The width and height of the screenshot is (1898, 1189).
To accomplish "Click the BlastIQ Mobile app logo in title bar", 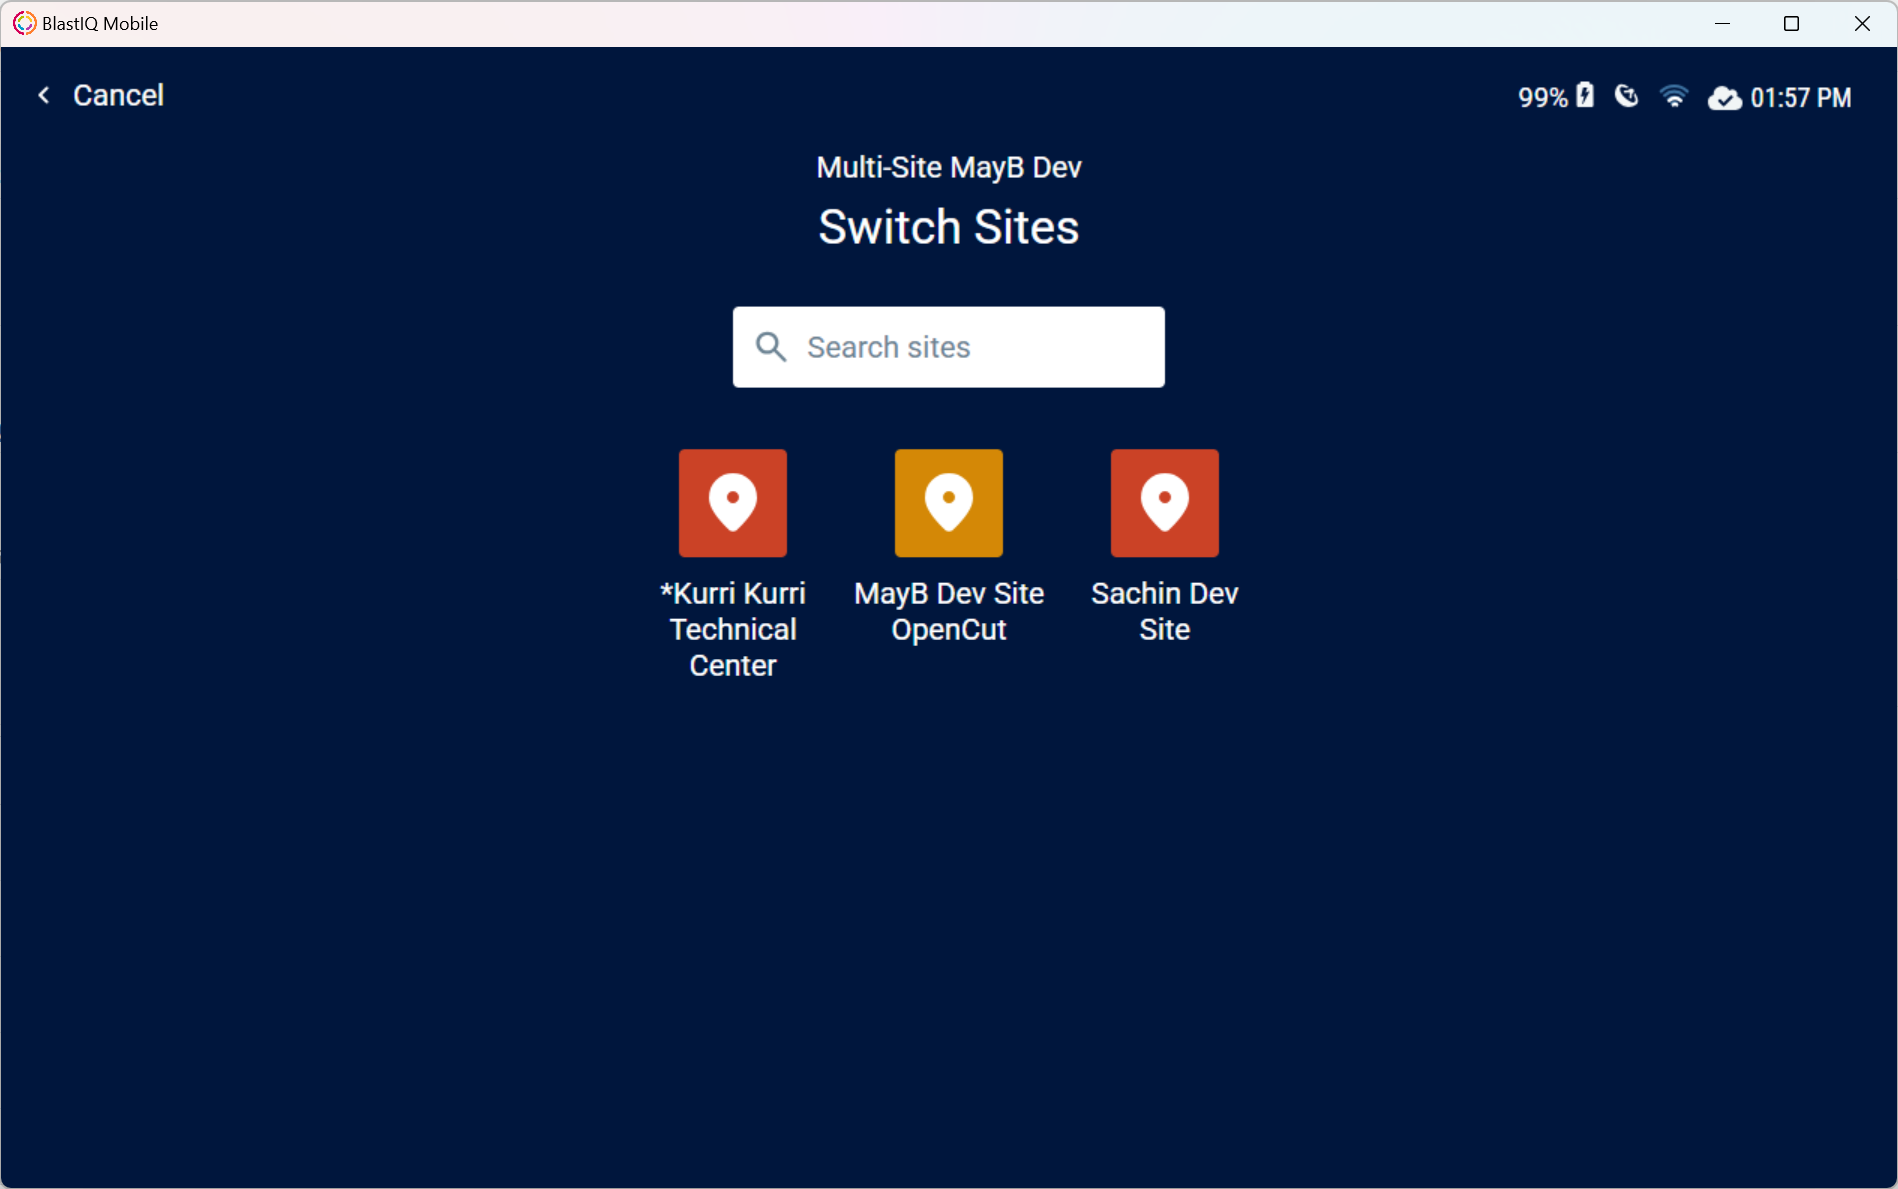I will tap(24, 23).
